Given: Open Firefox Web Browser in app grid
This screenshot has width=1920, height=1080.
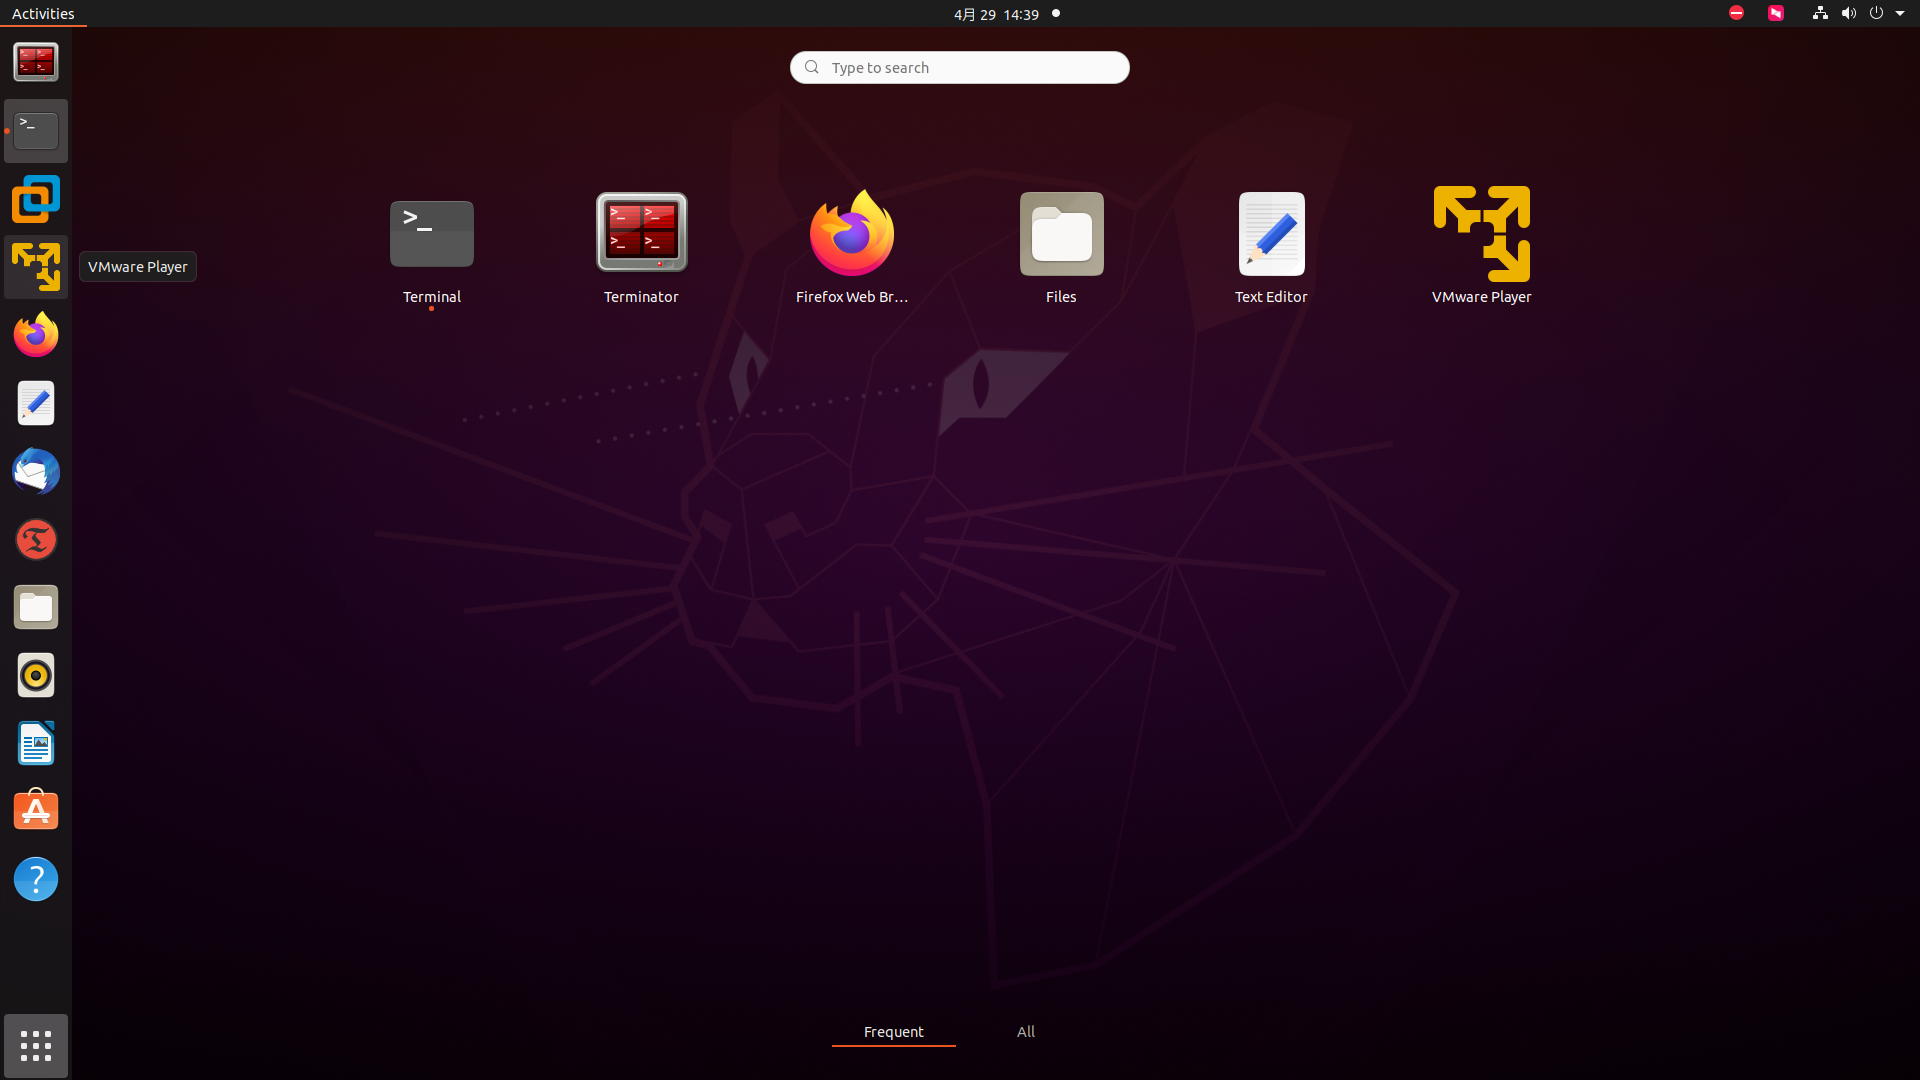Looking at the screenshot, I should (x=851, y=233).
